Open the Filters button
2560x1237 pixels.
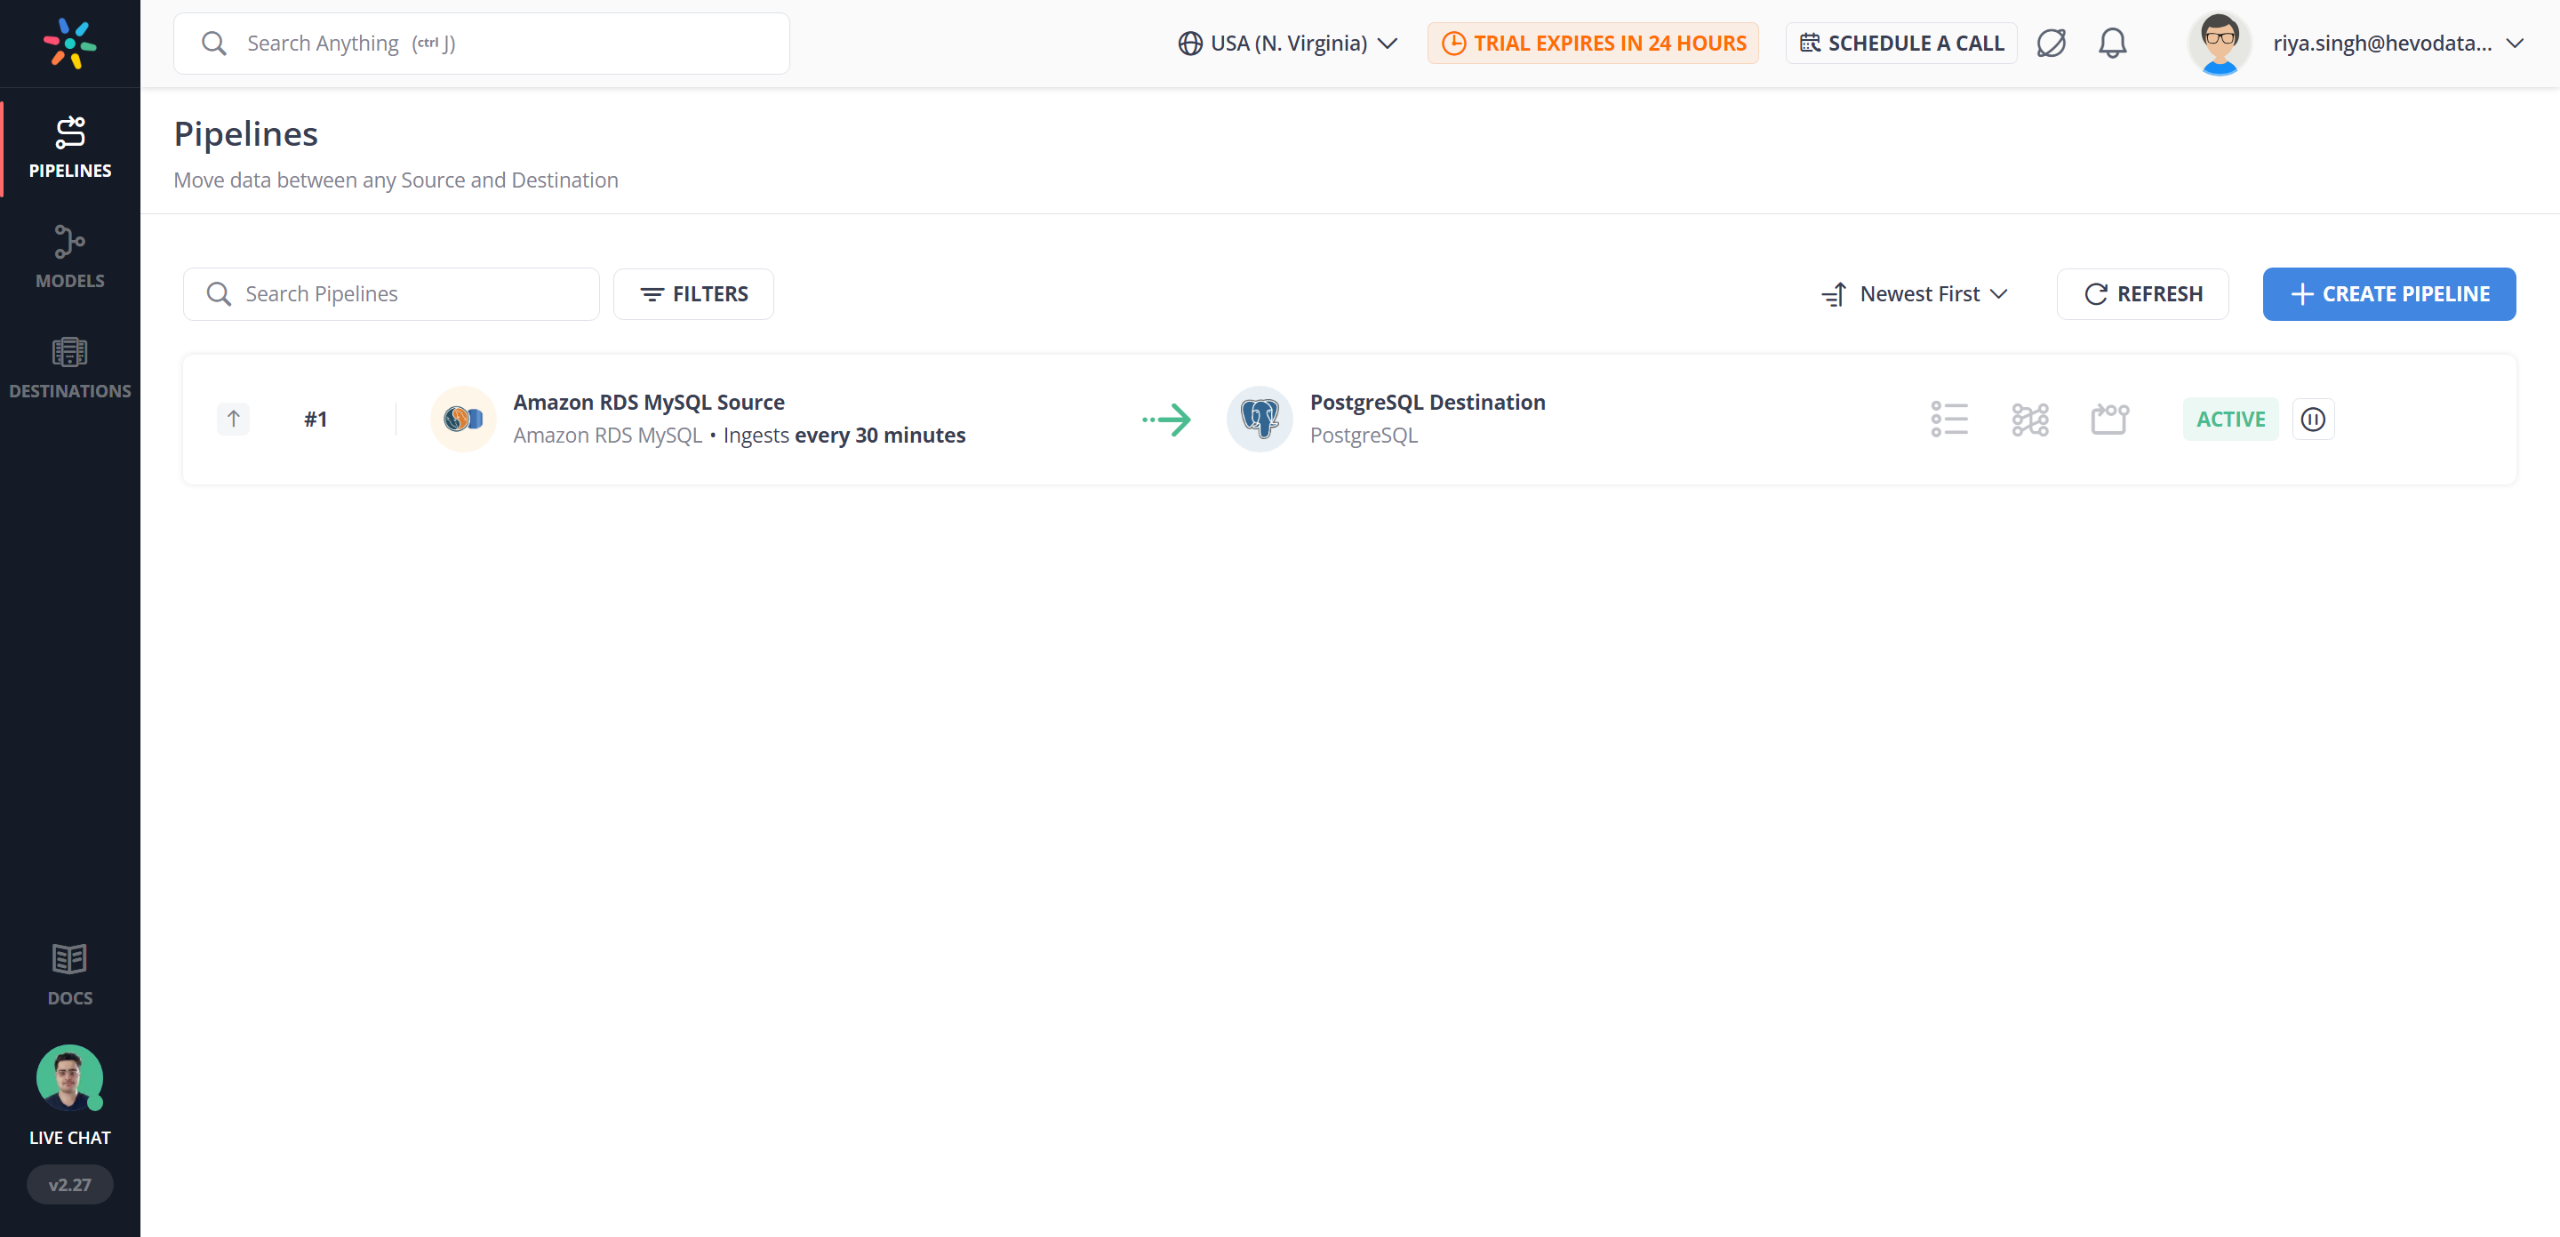pyautogui.click(x=693, y=294)
